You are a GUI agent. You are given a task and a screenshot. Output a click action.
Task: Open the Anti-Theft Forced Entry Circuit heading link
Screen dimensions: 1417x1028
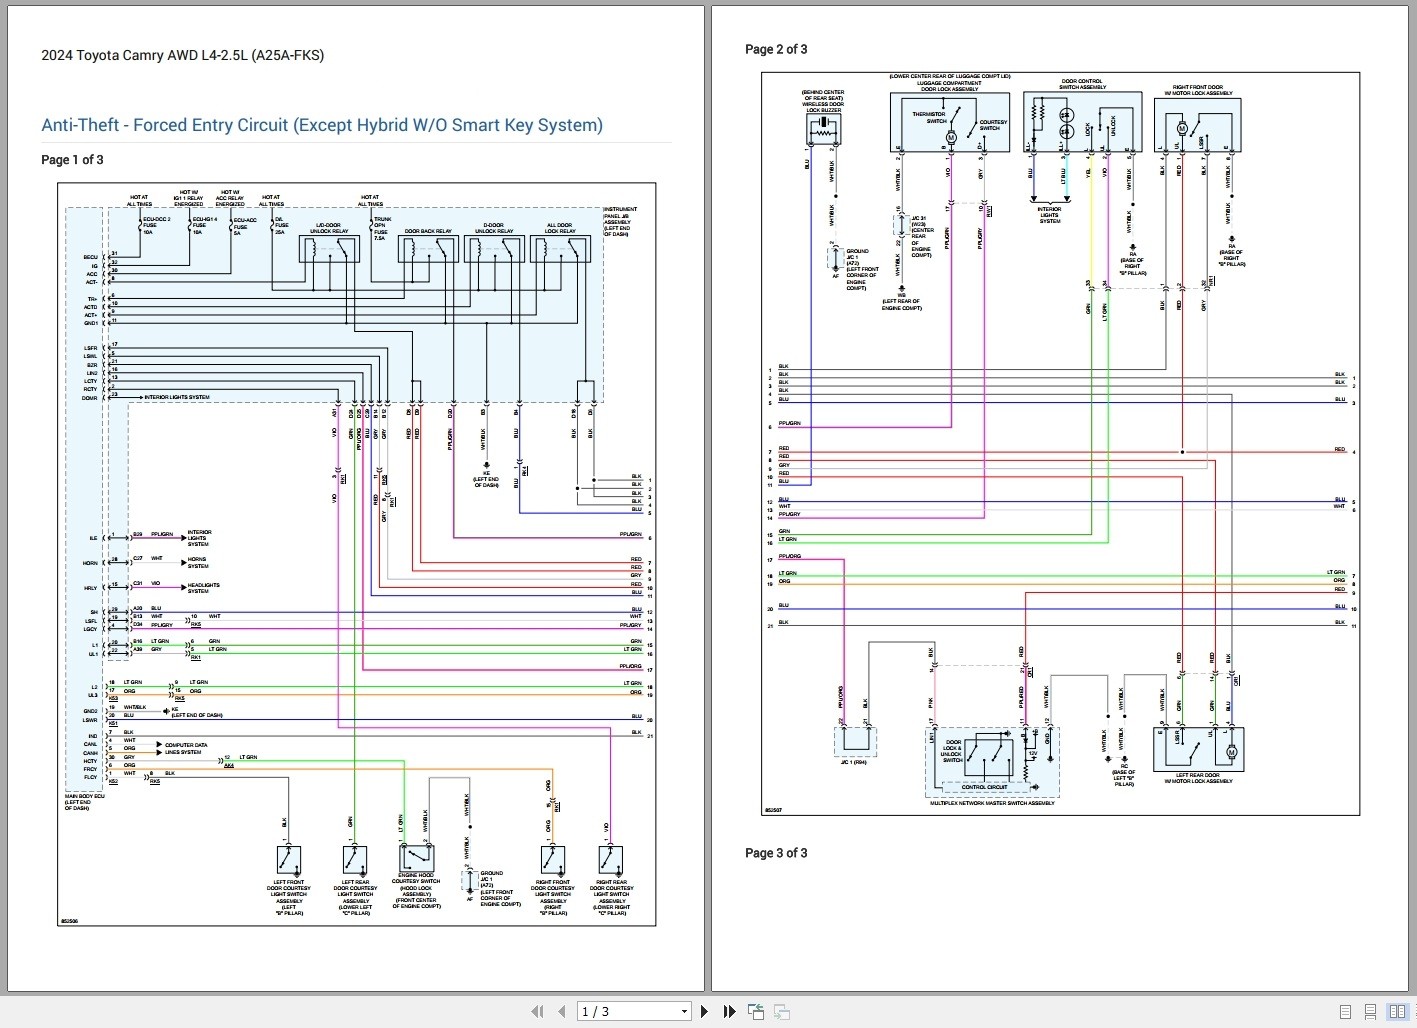pyautogui.click(x=321, y=125)
